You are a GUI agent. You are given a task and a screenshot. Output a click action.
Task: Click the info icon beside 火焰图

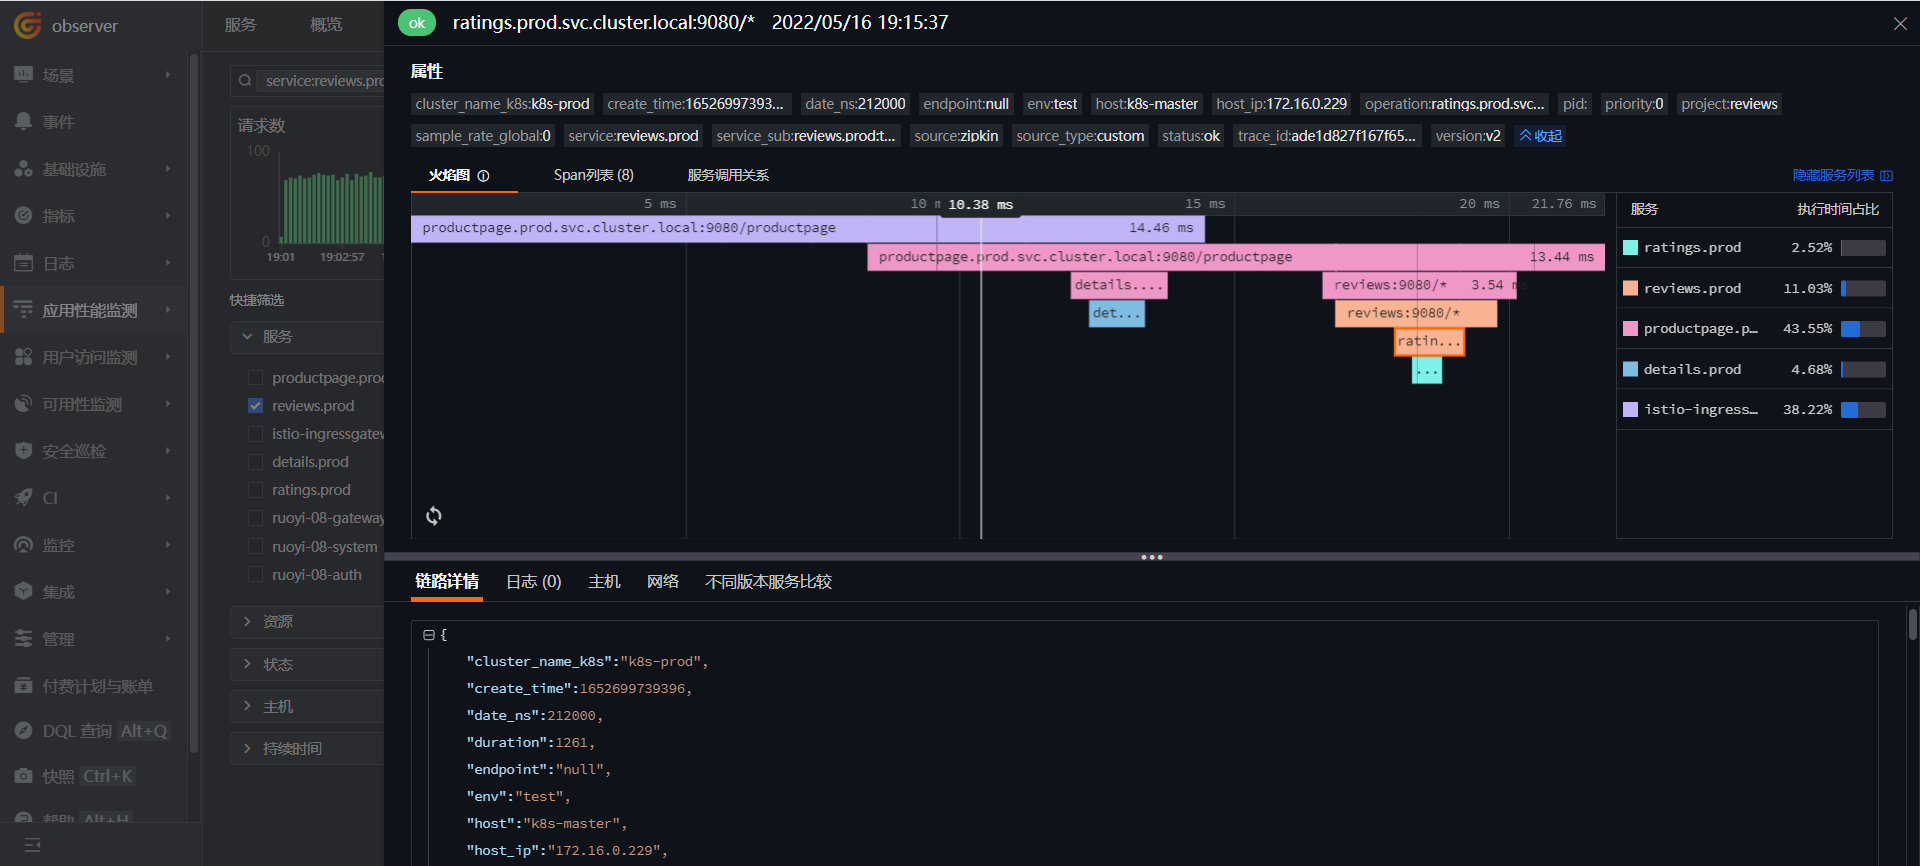[x=484, y=176]
